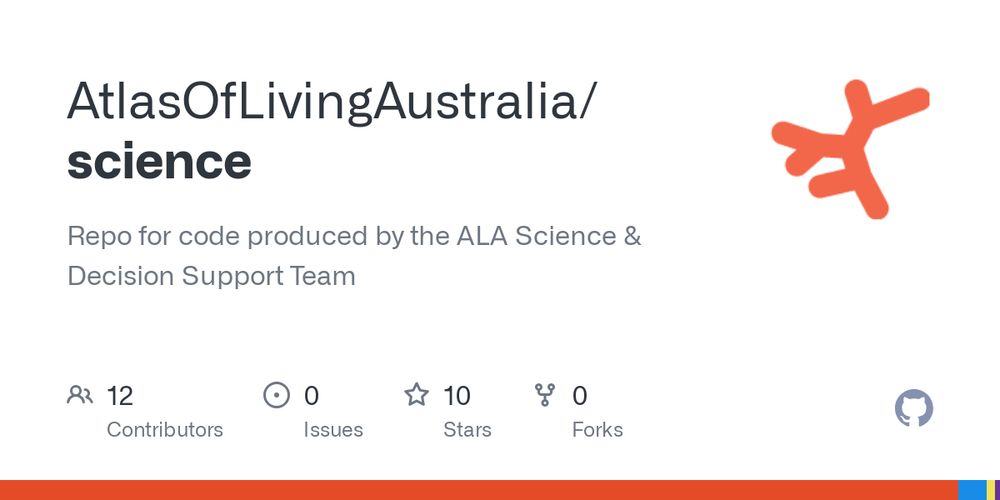Click the orange language bar segment
Screen dimensions: 1000x500
point(479,490)
